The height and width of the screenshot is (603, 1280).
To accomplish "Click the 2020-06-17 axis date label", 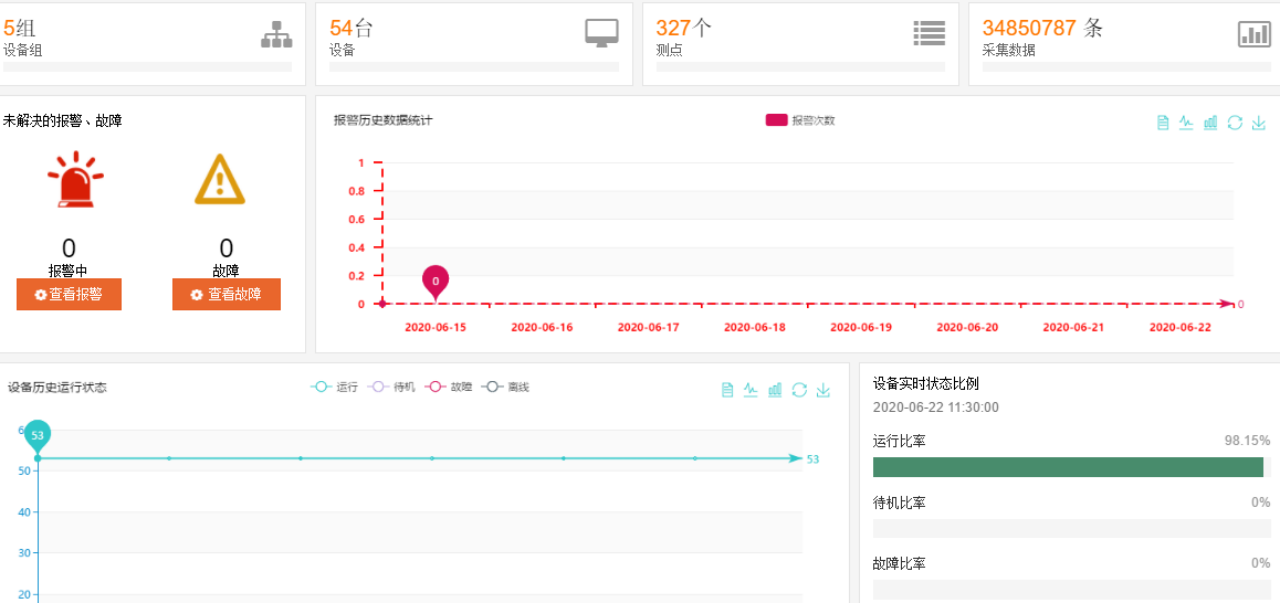I will coord(648,327).
